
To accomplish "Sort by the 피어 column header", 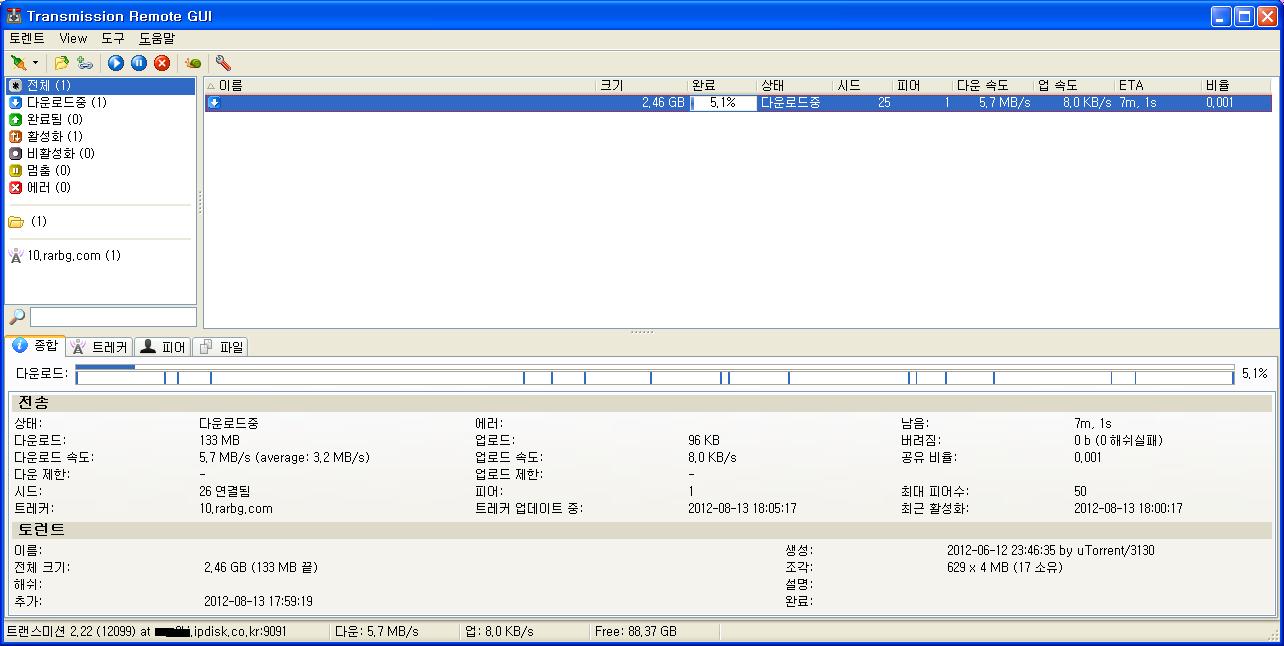I will pyautogui.click(x=922, y=86).
